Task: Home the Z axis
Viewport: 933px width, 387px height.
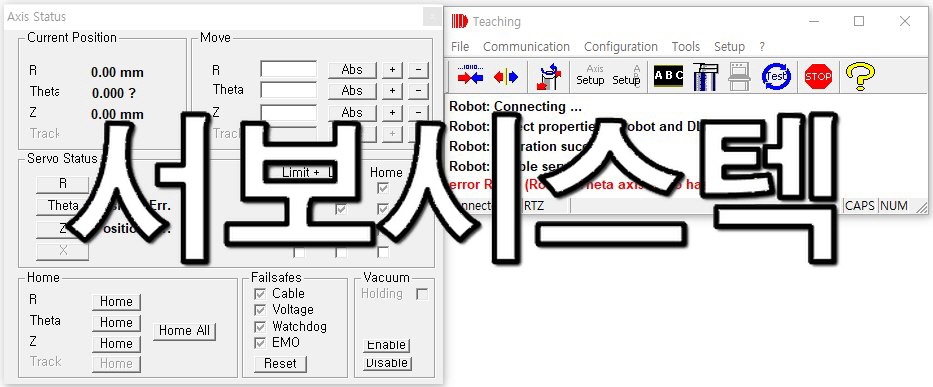Action: [116, 344]
